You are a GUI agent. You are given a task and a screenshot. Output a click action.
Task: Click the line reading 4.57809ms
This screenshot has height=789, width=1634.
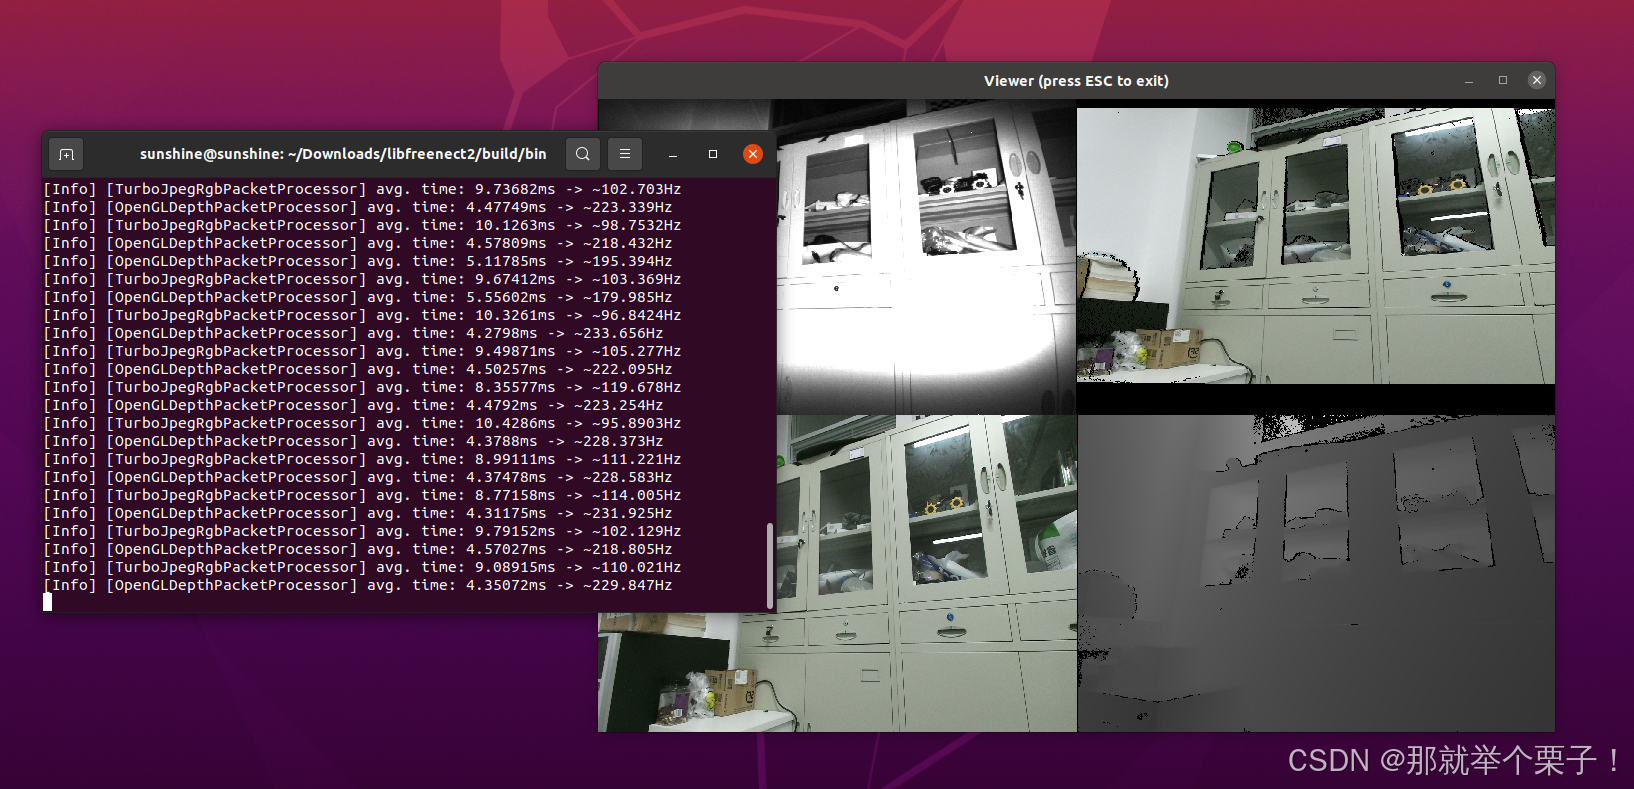coord(358,243)
